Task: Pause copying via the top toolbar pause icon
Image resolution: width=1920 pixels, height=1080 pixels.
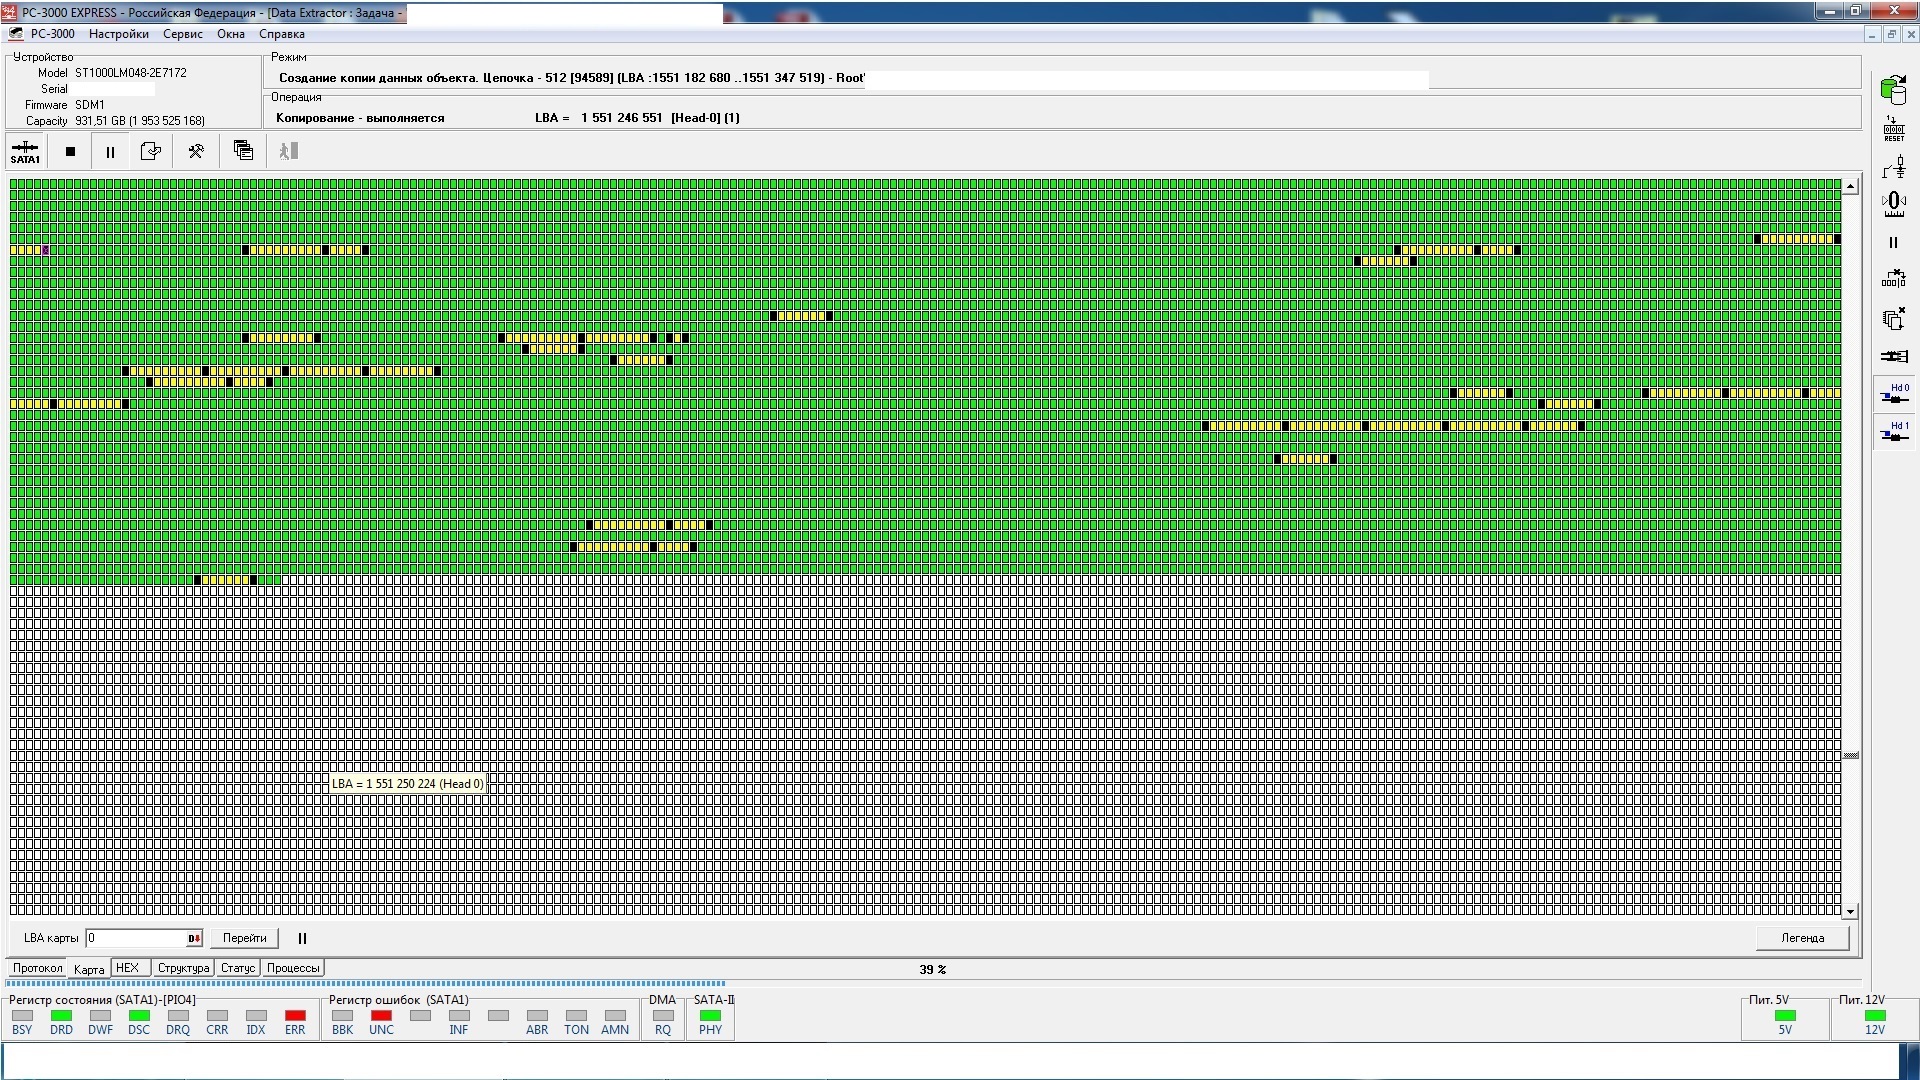Action: pyautogui.click(x=110, y=152)
